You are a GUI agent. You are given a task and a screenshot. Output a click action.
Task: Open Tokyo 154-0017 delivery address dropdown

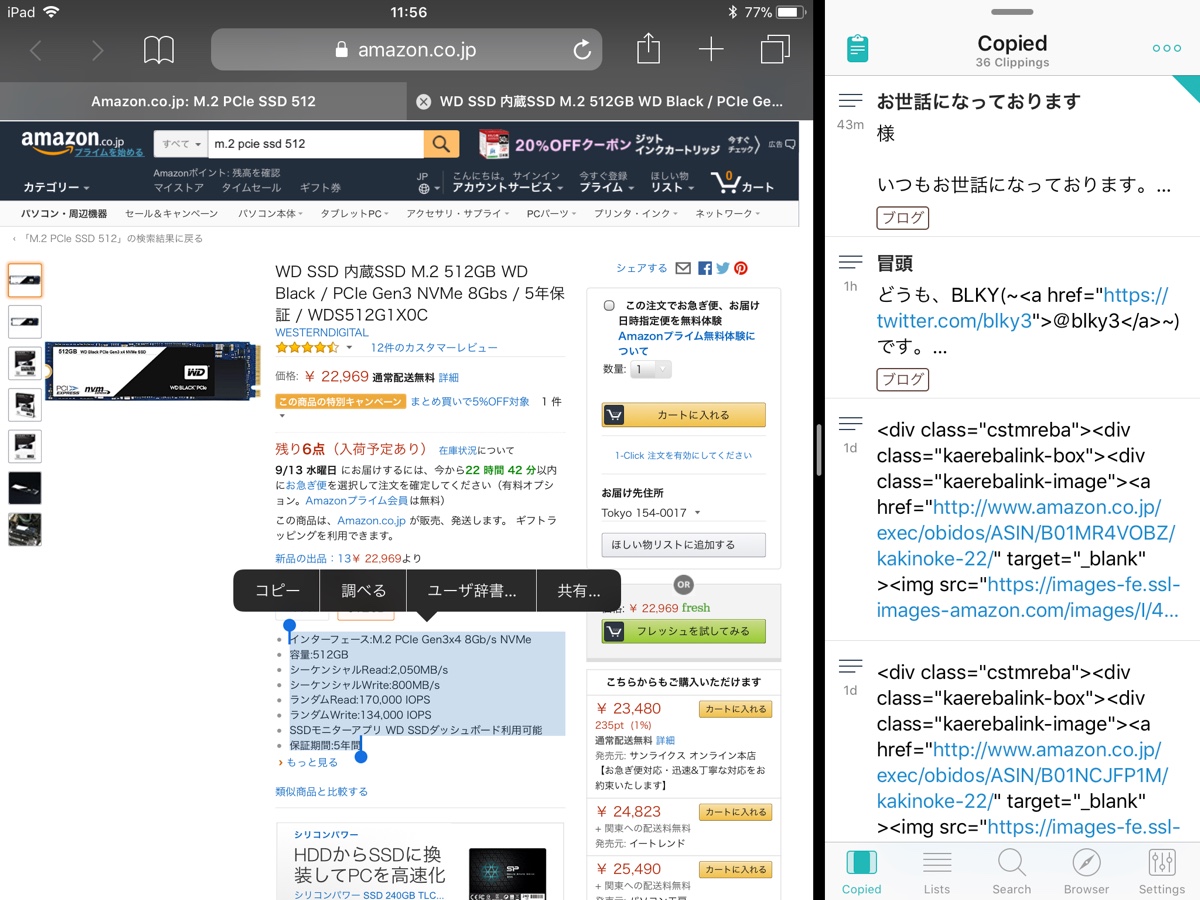[650, 513]
